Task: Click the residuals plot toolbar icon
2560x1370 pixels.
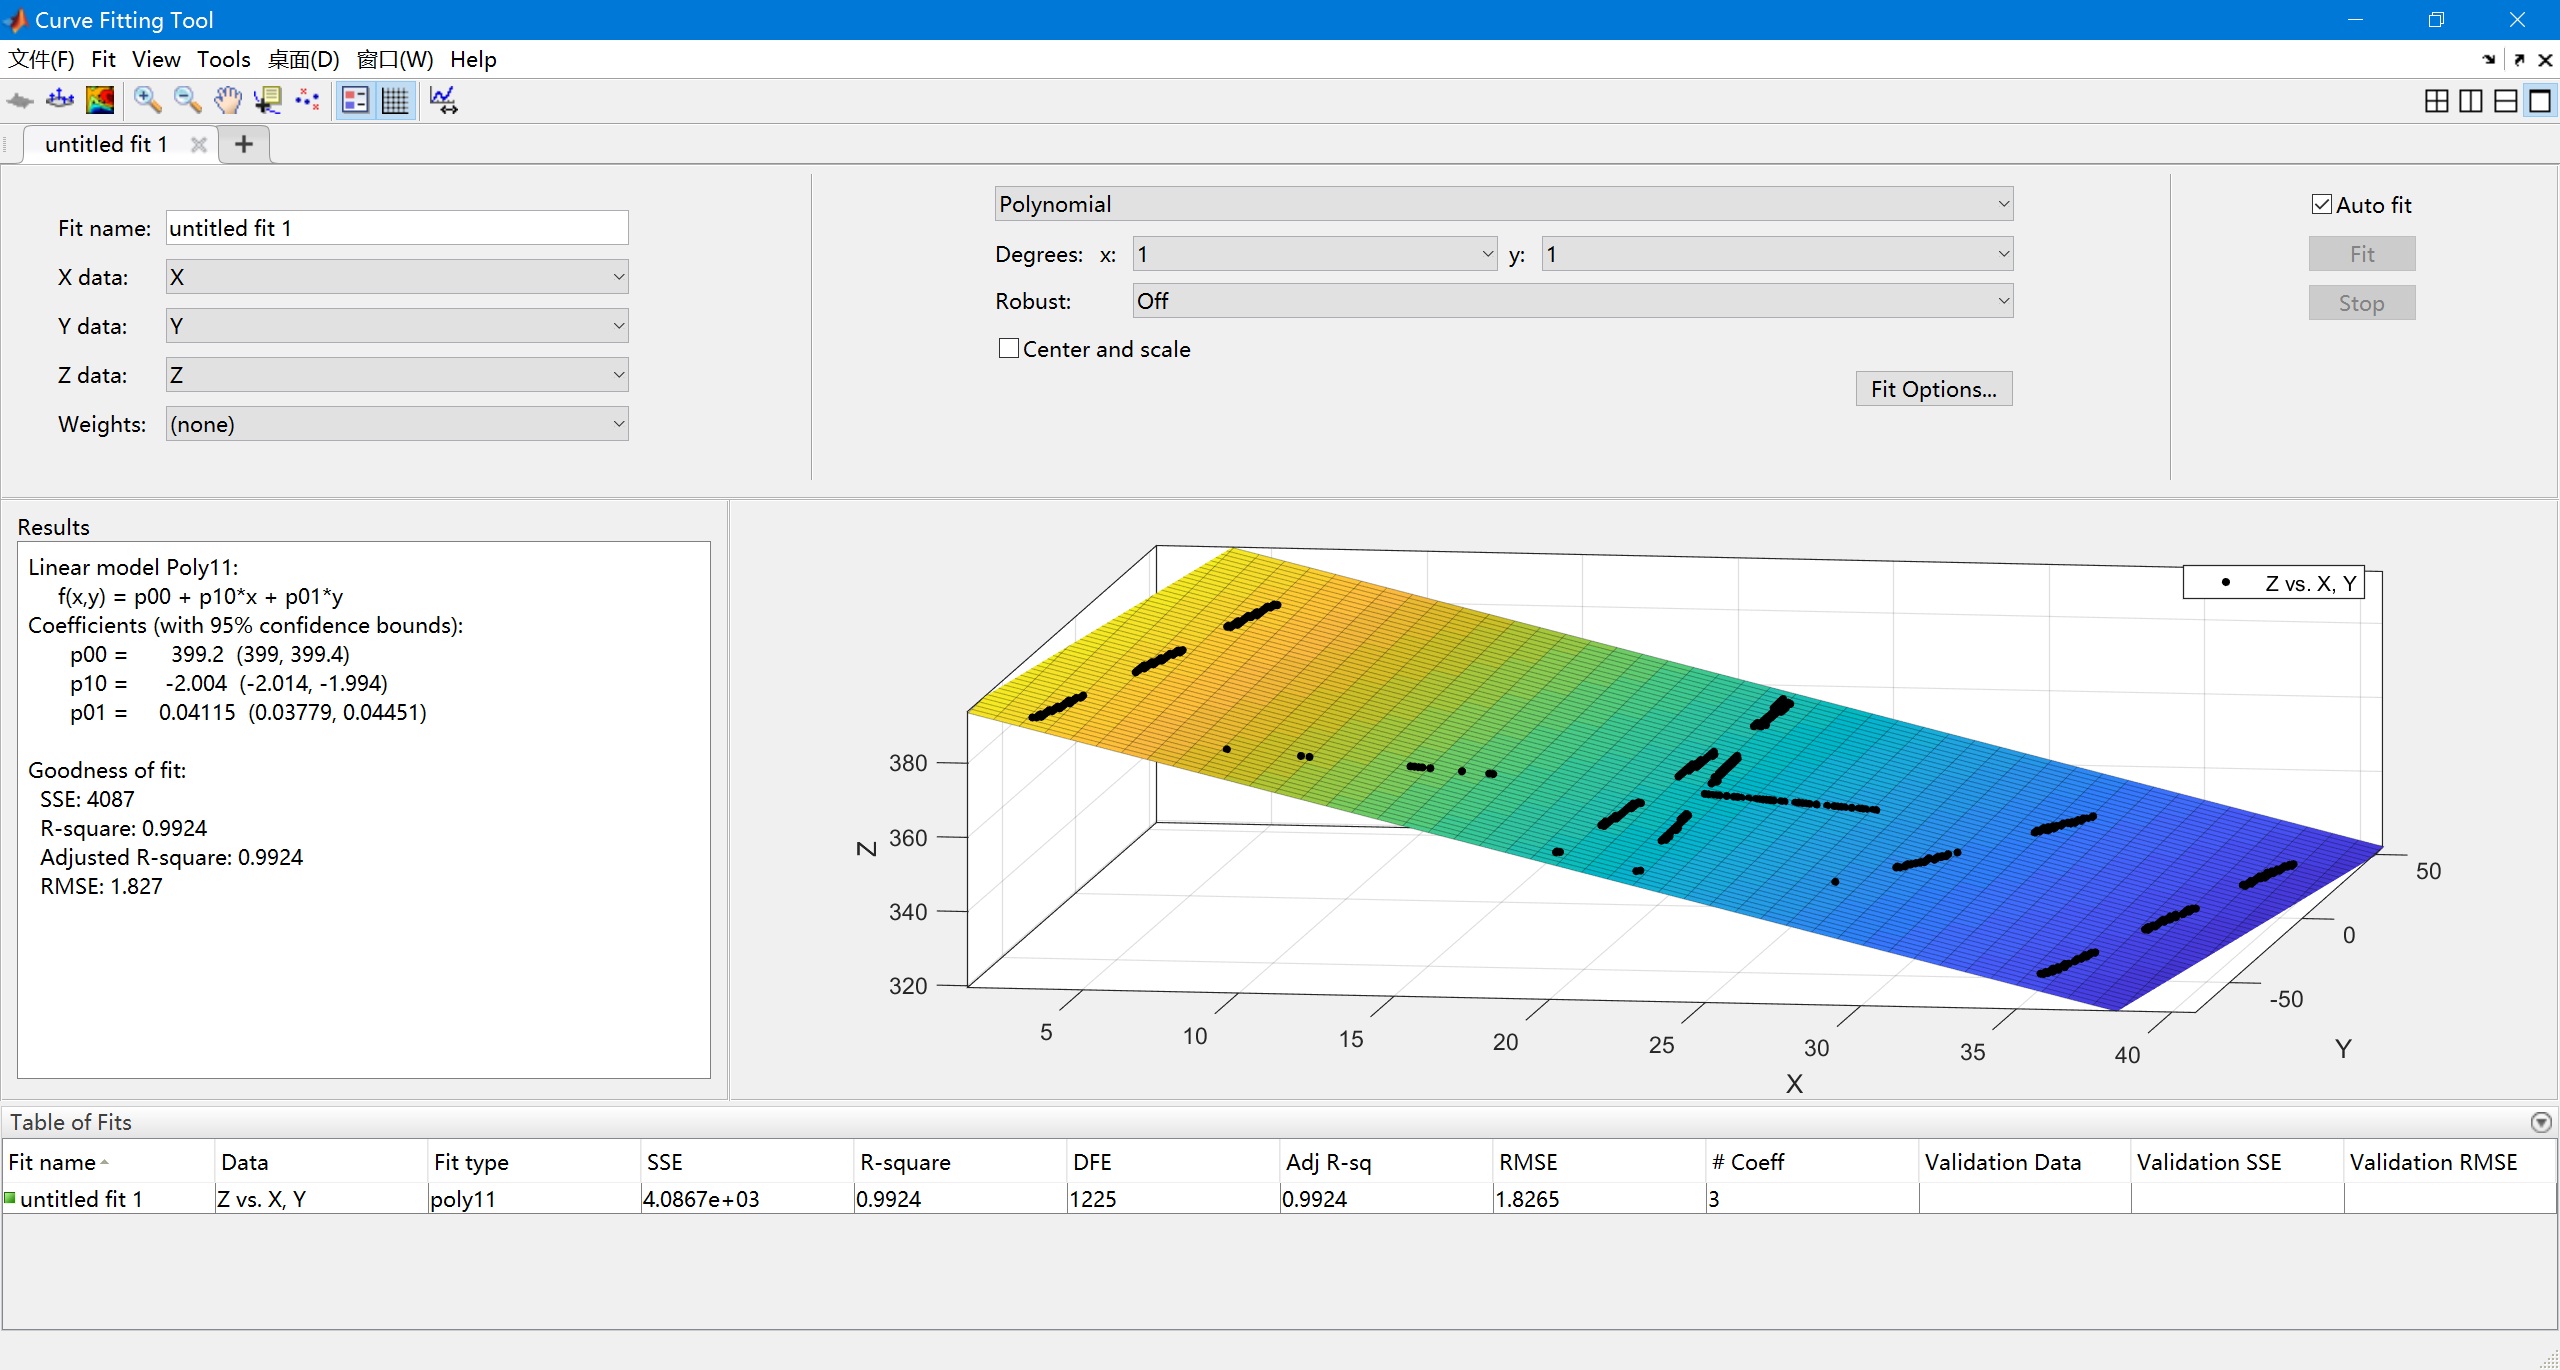Action: tap(60, 100)
